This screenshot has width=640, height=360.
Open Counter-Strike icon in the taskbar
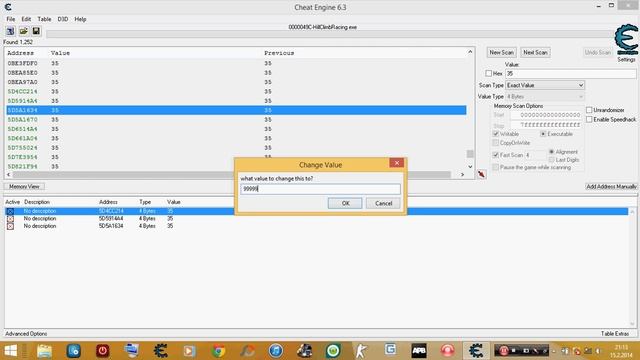click(361, 351)
